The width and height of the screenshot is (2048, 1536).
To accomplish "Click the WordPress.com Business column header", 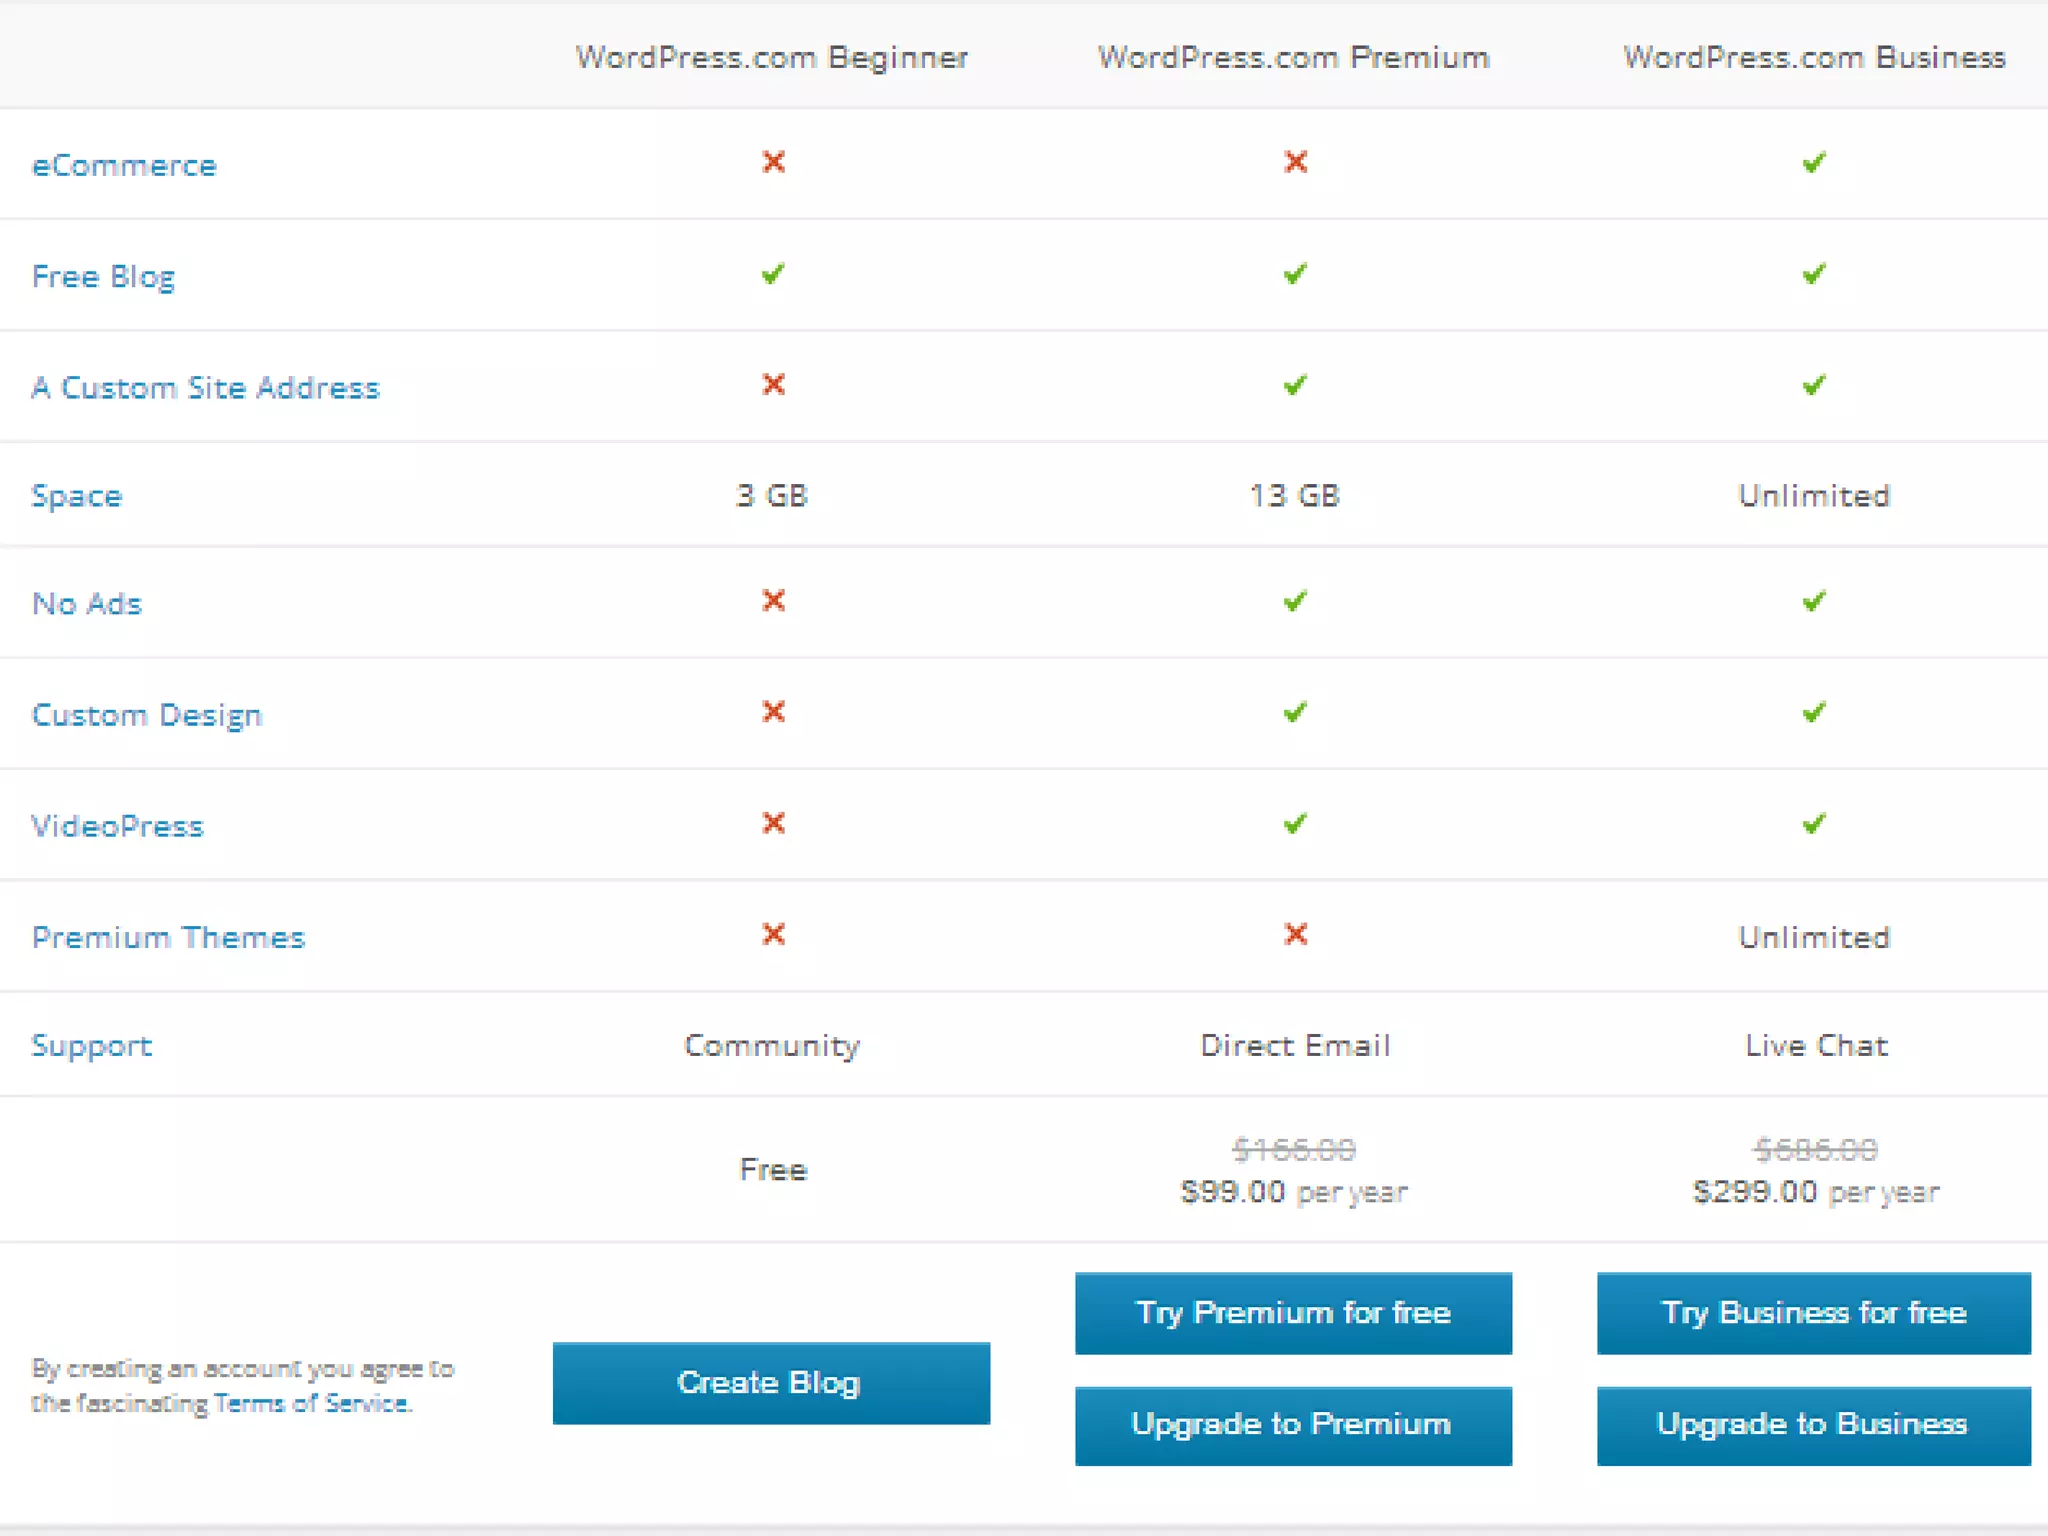I will 1814,57.
